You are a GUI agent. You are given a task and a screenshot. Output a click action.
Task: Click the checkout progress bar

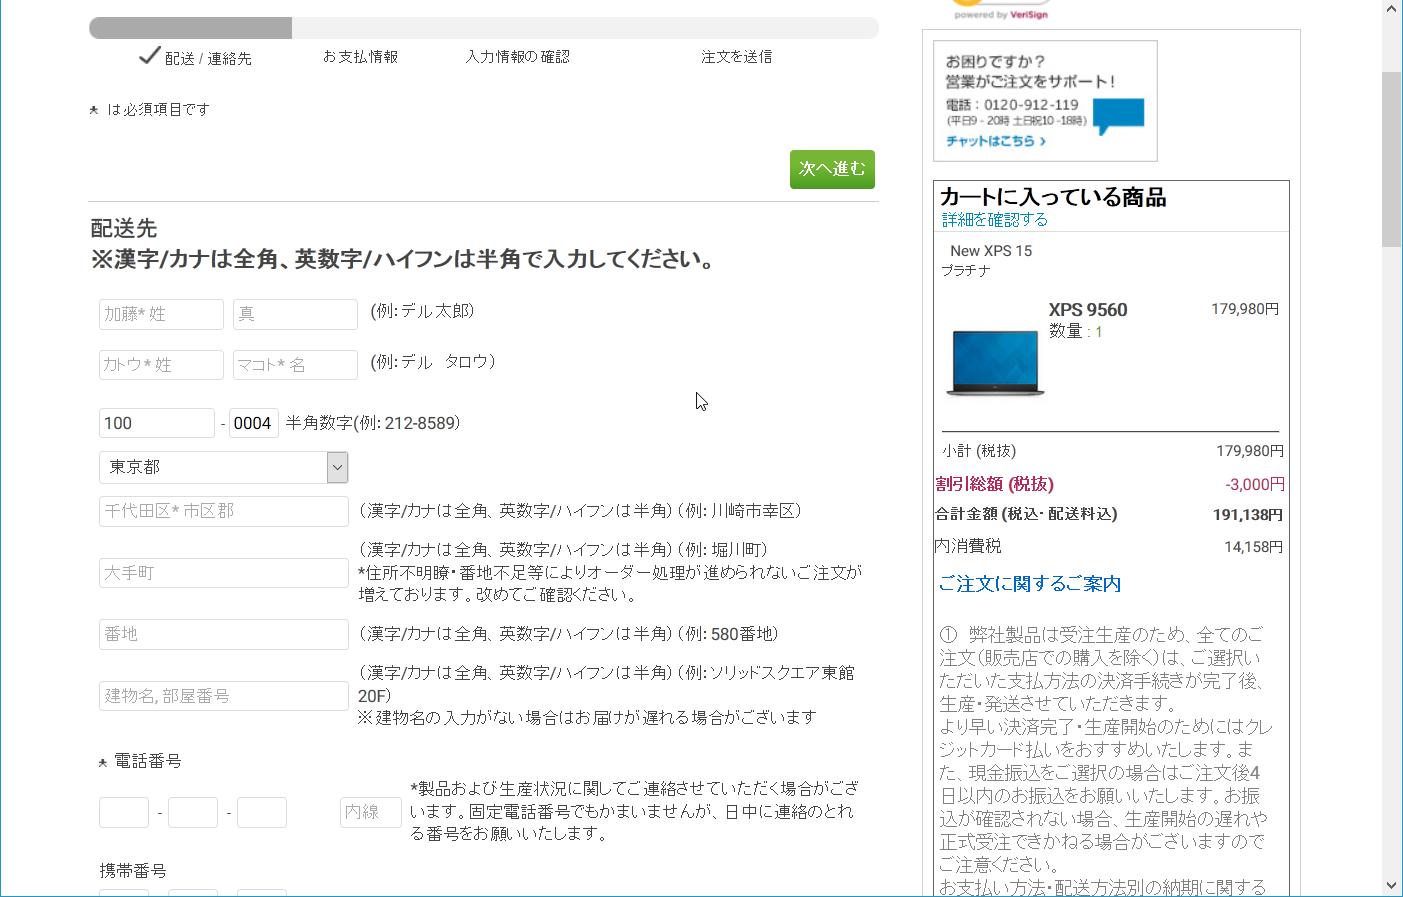coord(484,28)
